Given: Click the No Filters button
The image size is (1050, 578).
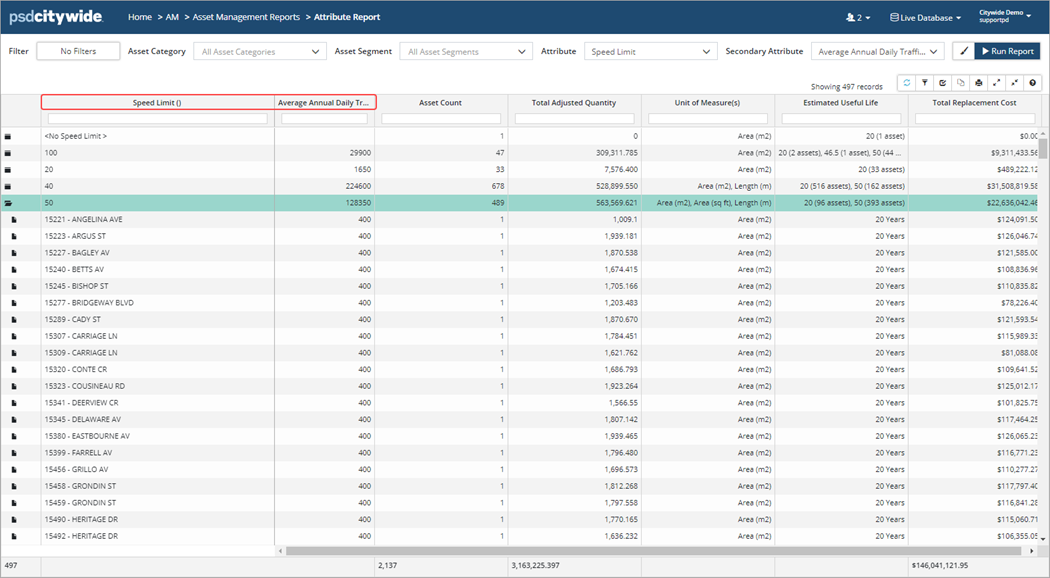Looking at the screenshot, I should coord(78,51).
